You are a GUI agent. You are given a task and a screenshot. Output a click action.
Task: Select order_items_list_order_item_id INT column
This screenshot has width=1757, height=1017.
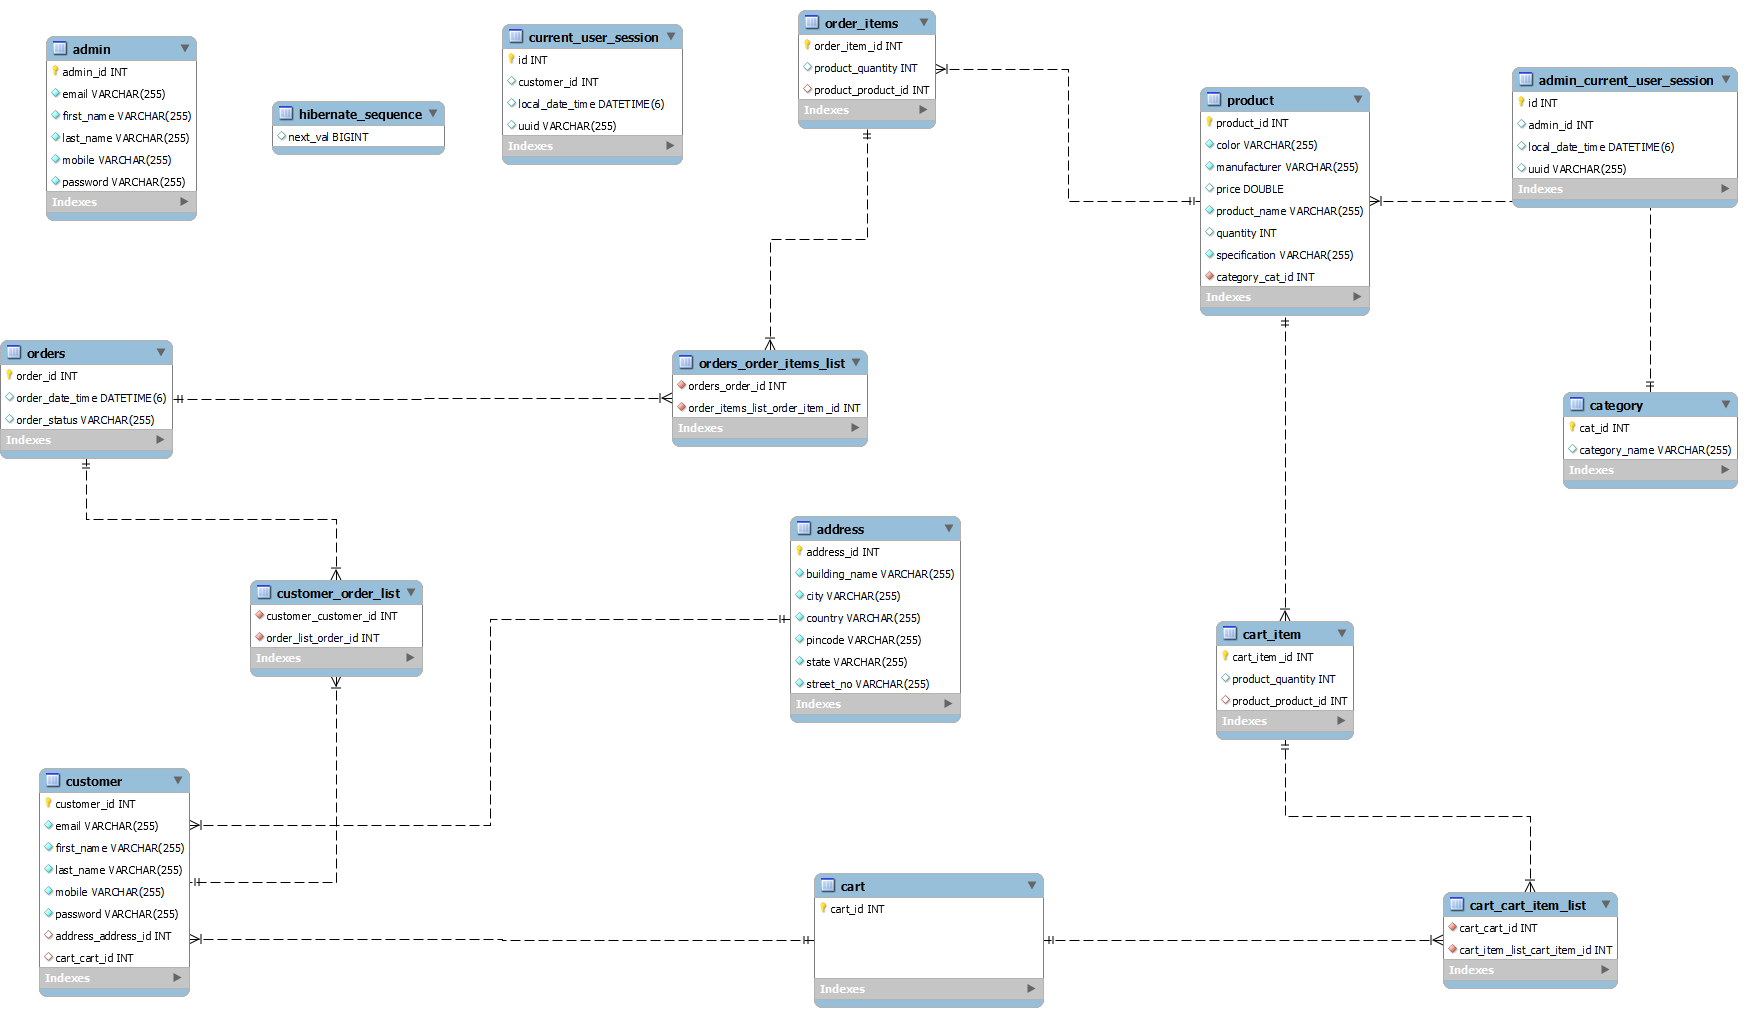tap(770, 408)
